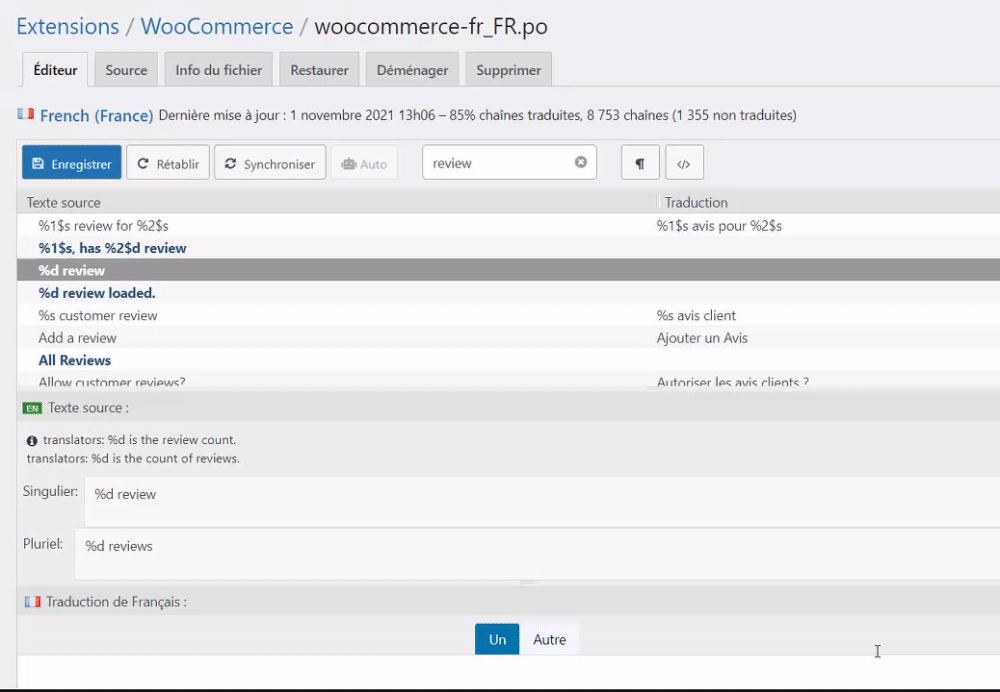Click the Texte source column header
The width and height of the screenshot is (1000, 692).
[337, 202]
